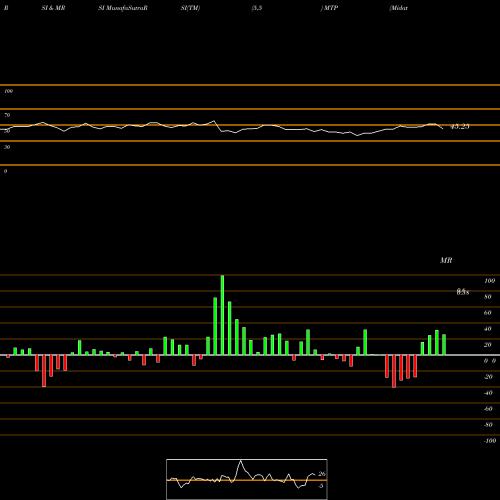Click the 'SI(TM)' header label

click(x=190, y=8)
